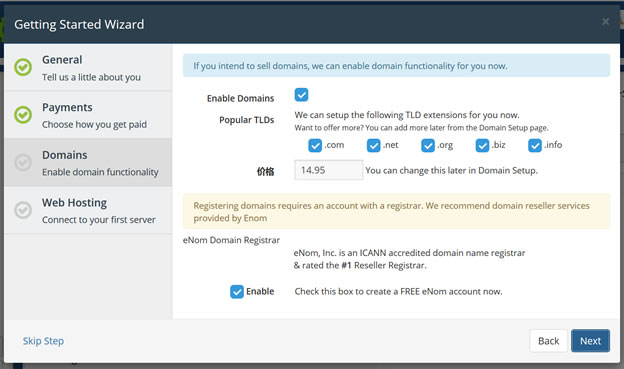Toggle the .com TLD checkbox
Screen dimensions: 624x369
[315, 145]
